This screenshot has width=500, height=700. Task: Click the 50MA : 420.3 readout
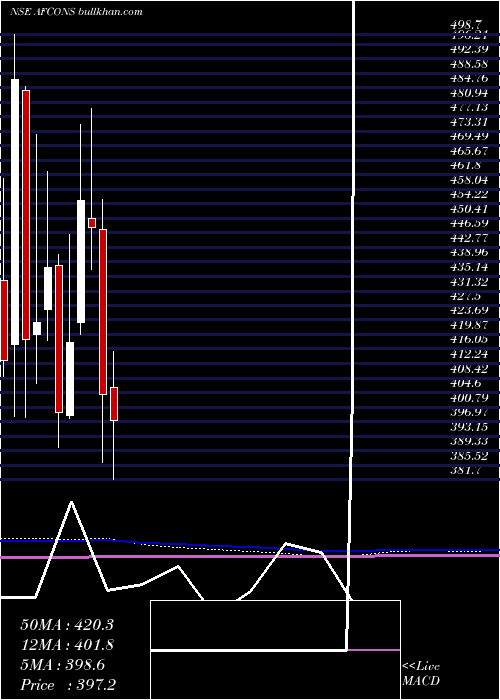tap(67, 625)
